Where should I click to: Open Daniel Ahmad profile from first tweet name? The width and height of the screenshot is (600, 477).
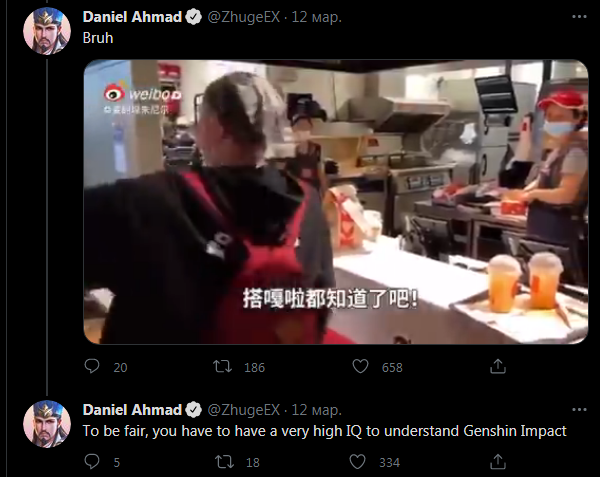coord(132,17)
